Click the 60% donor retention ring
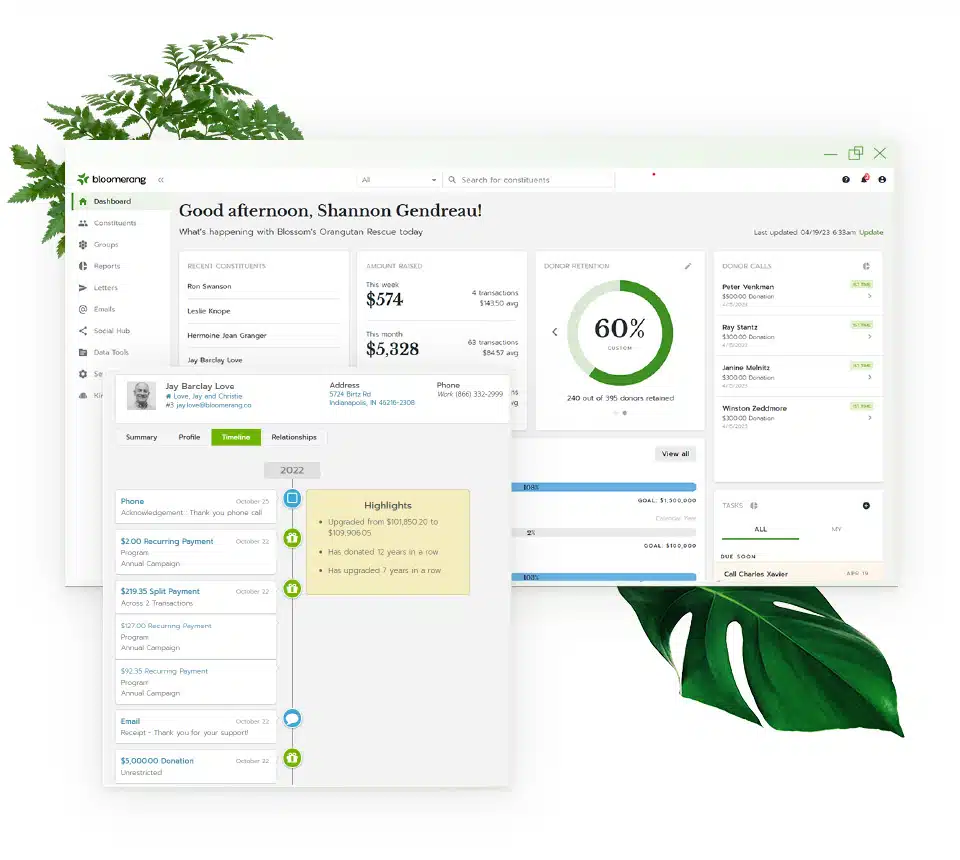The height and width of the screenshot is (860, 960). coord(620,332)
